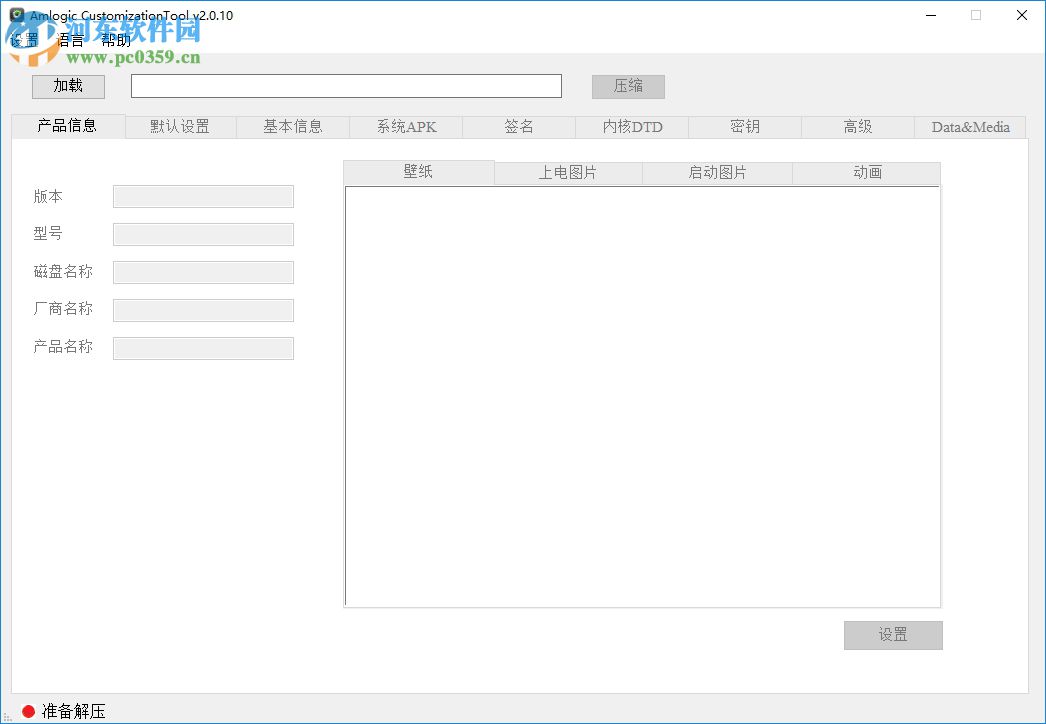Click the 压缩 button

pyautogui.click(x=628, y=86)
